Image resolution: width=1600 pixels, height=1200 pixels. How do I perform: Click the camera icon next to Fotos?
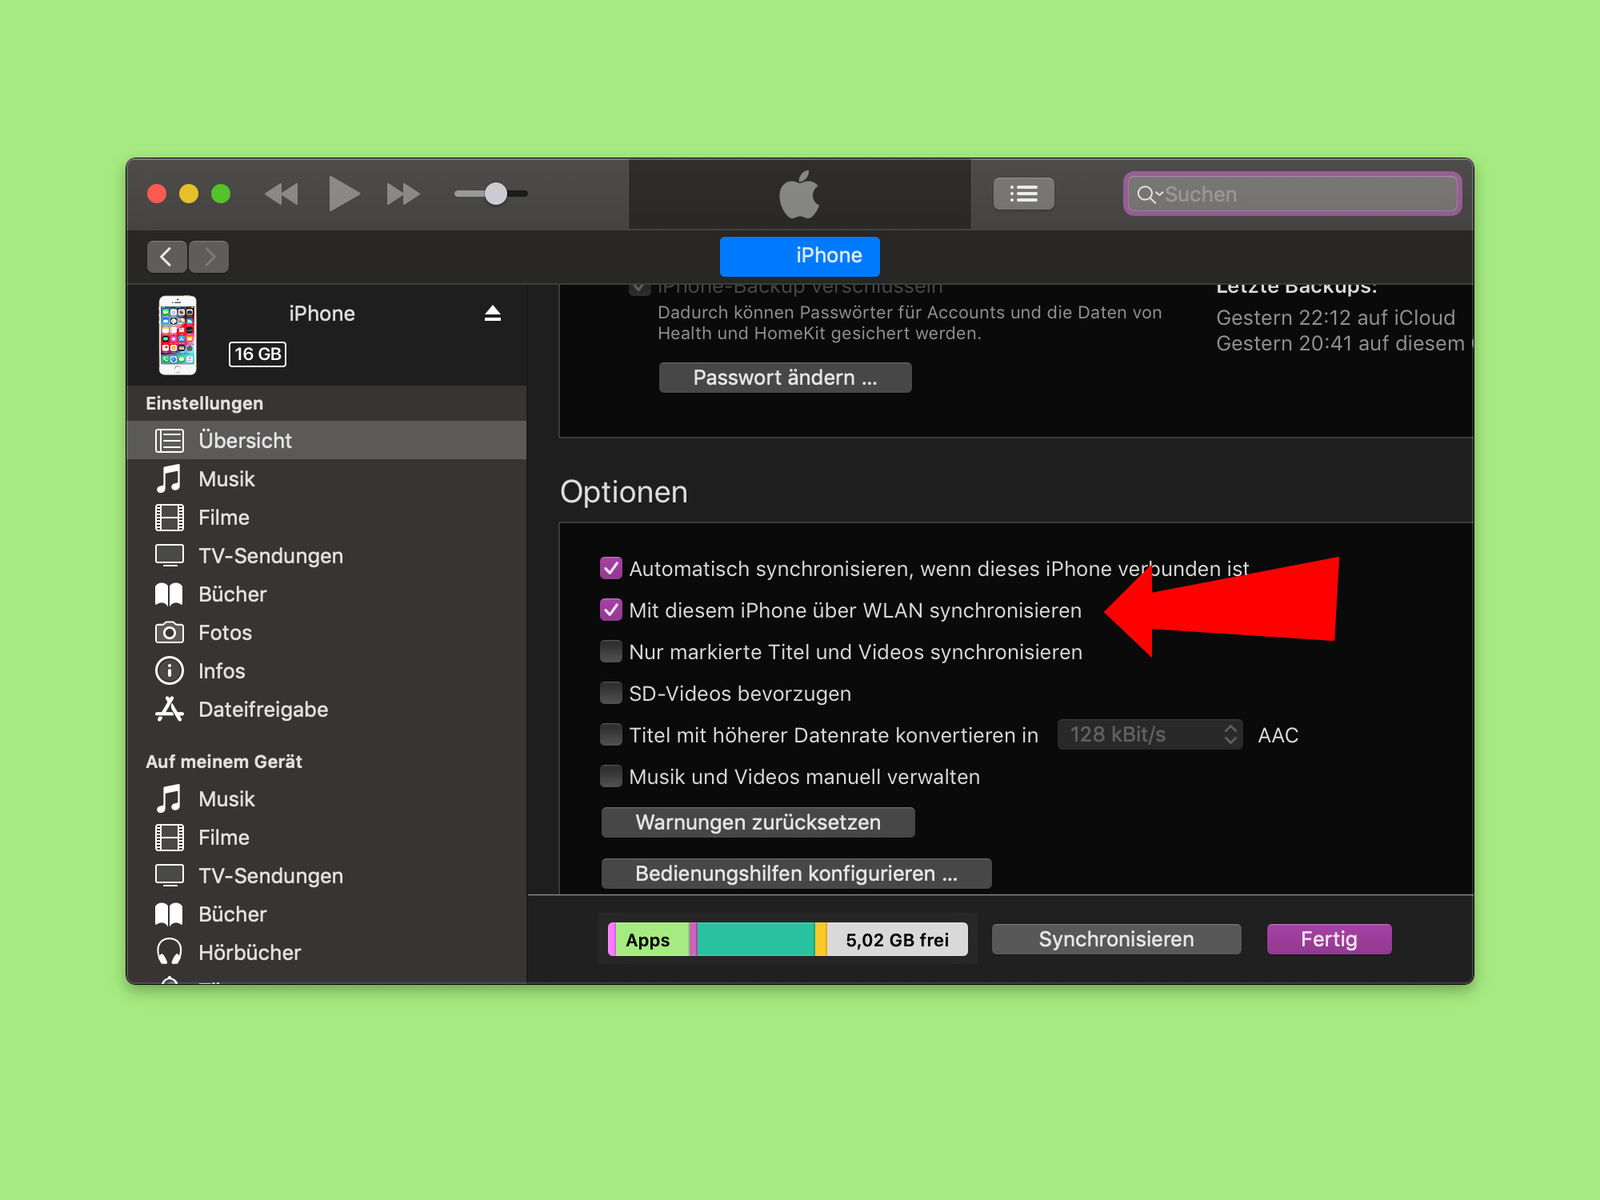[169, 632]
